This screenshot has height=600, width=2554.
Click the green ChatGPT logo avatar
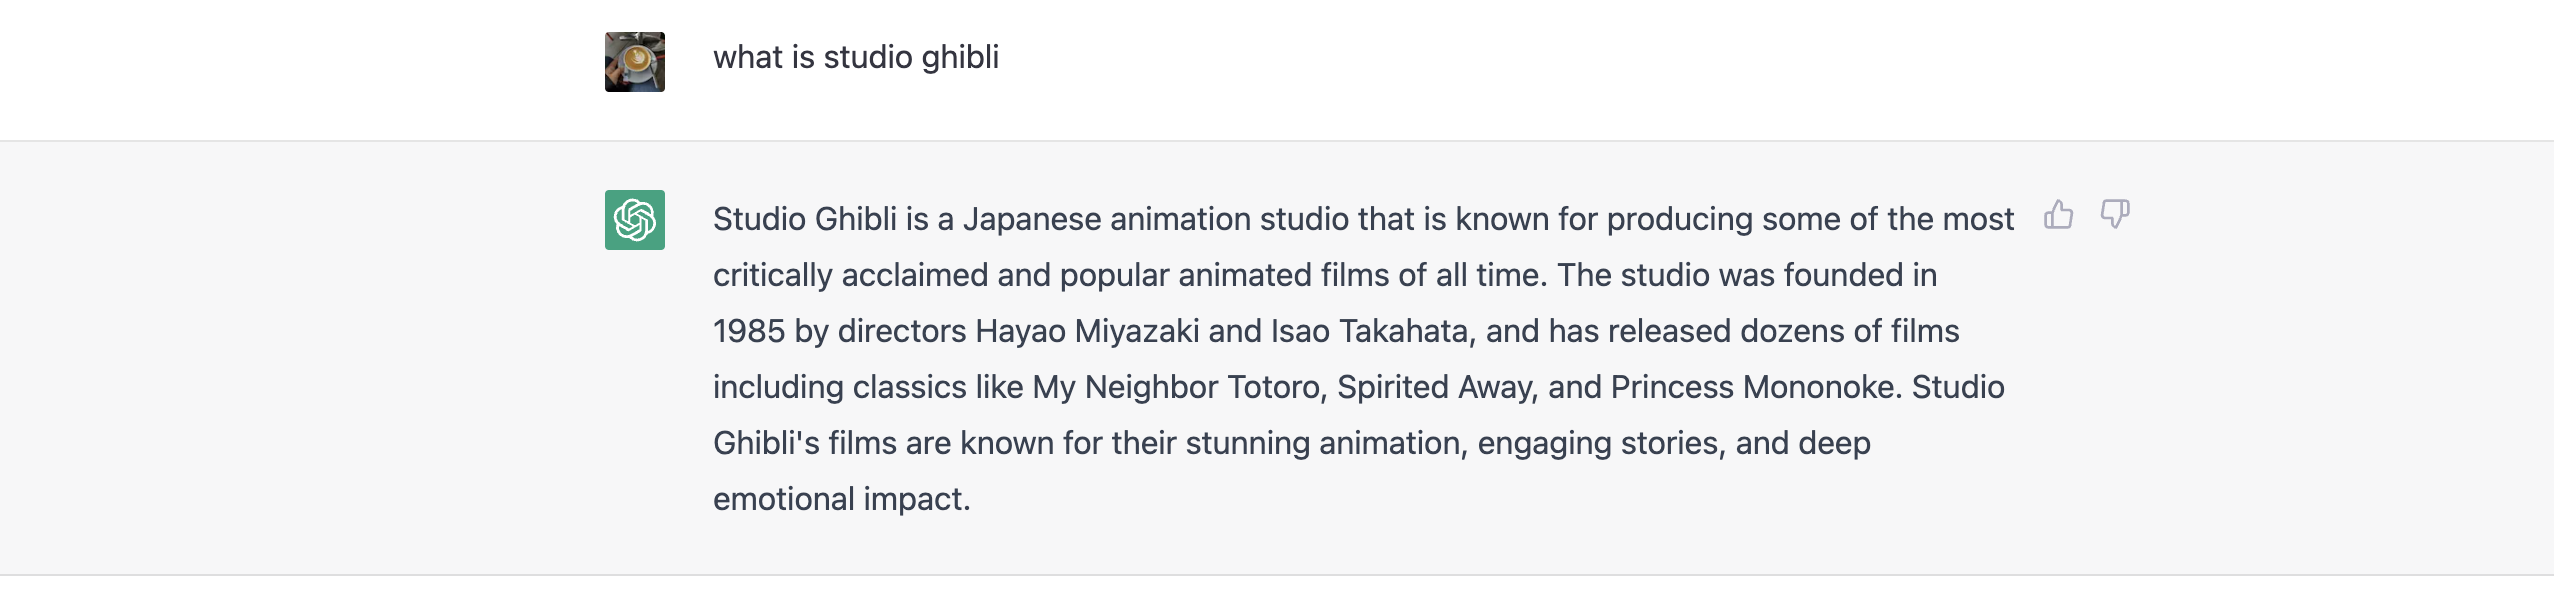point(634,220)
